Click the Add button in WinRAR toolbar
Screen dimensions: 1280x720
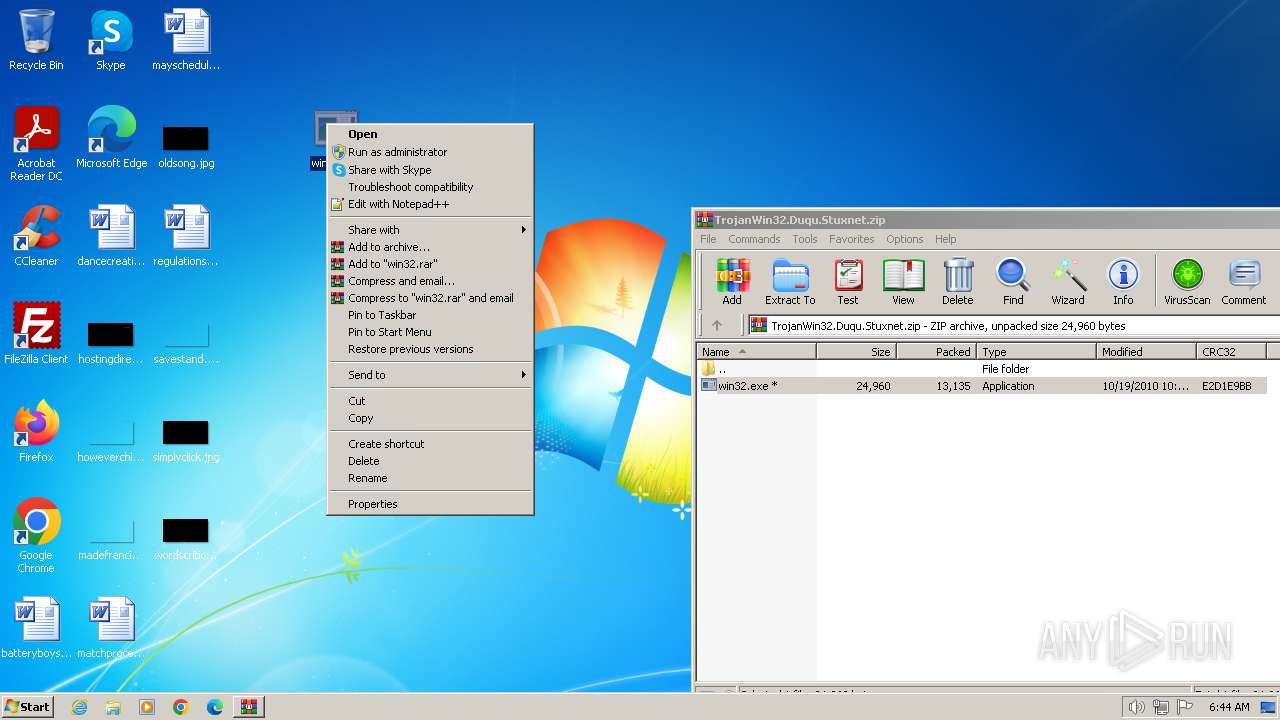click(x=732, y=281)
